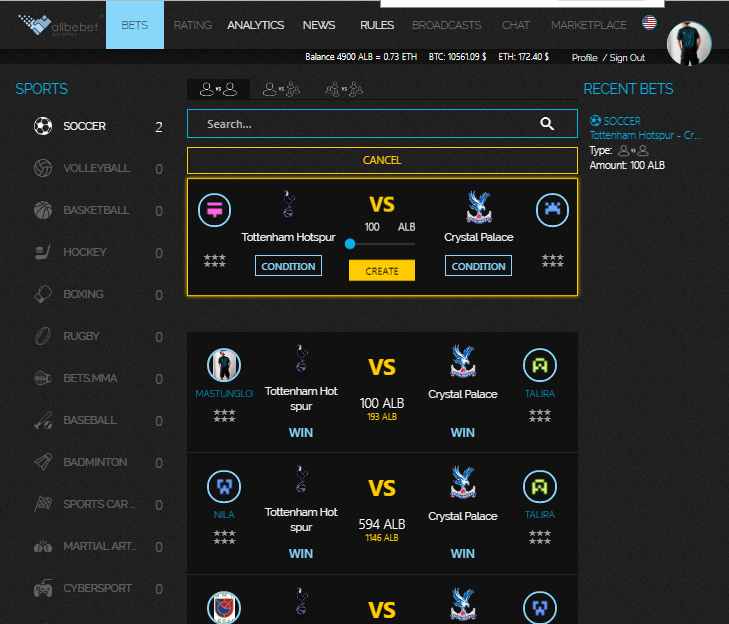Click 'Balance 4900 ALB = 0.73 ETH' text
The width and height of the screenshot is (729, 624).
click(361, 57)
